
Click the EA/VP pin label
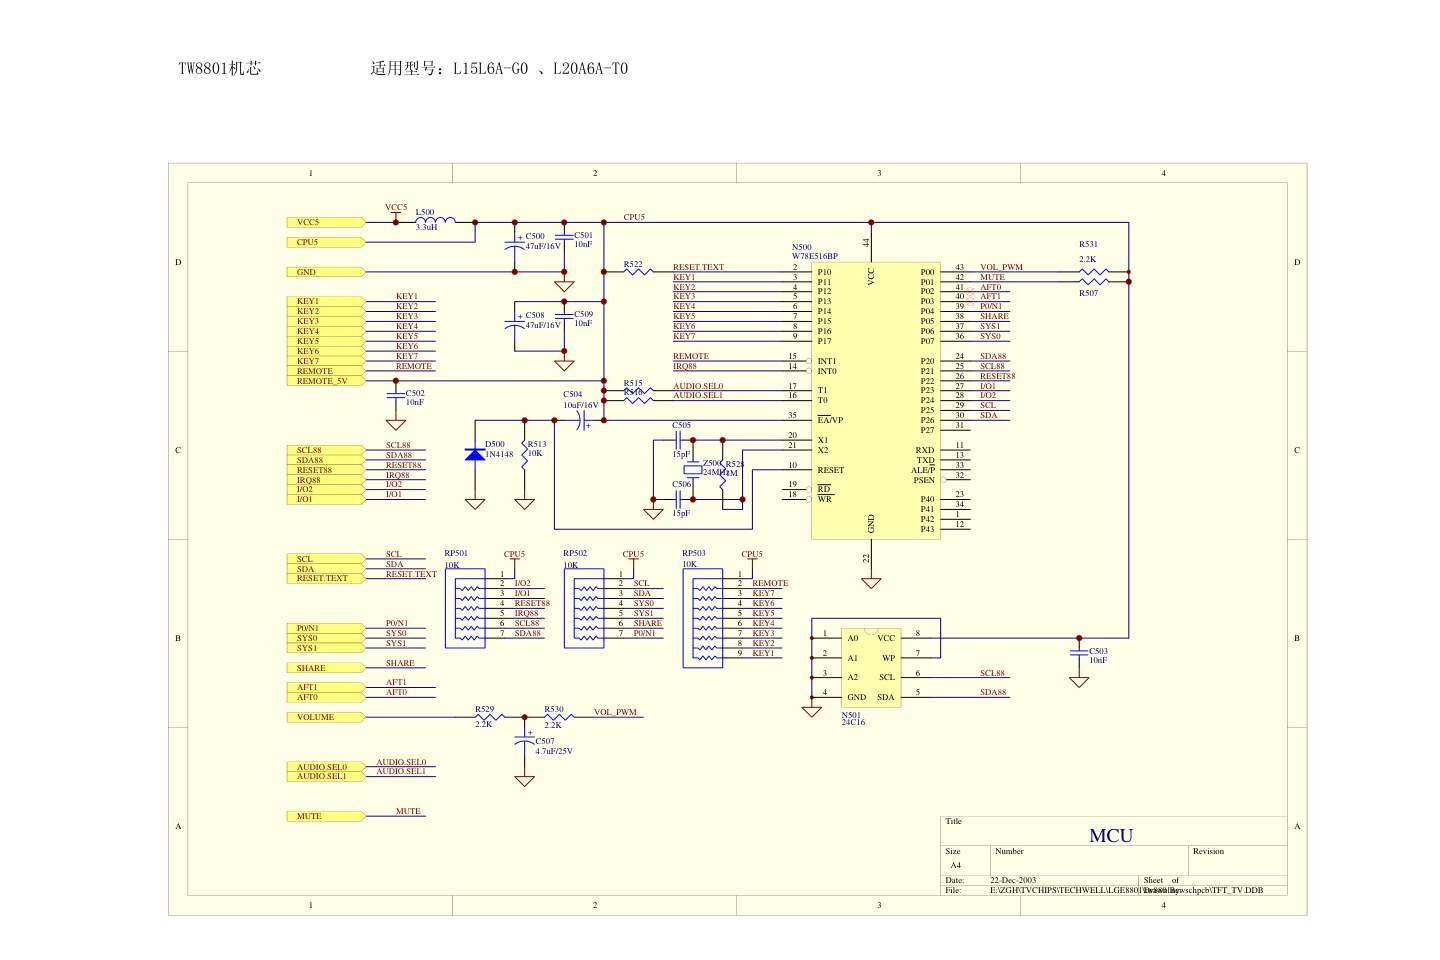click(830, 420)
